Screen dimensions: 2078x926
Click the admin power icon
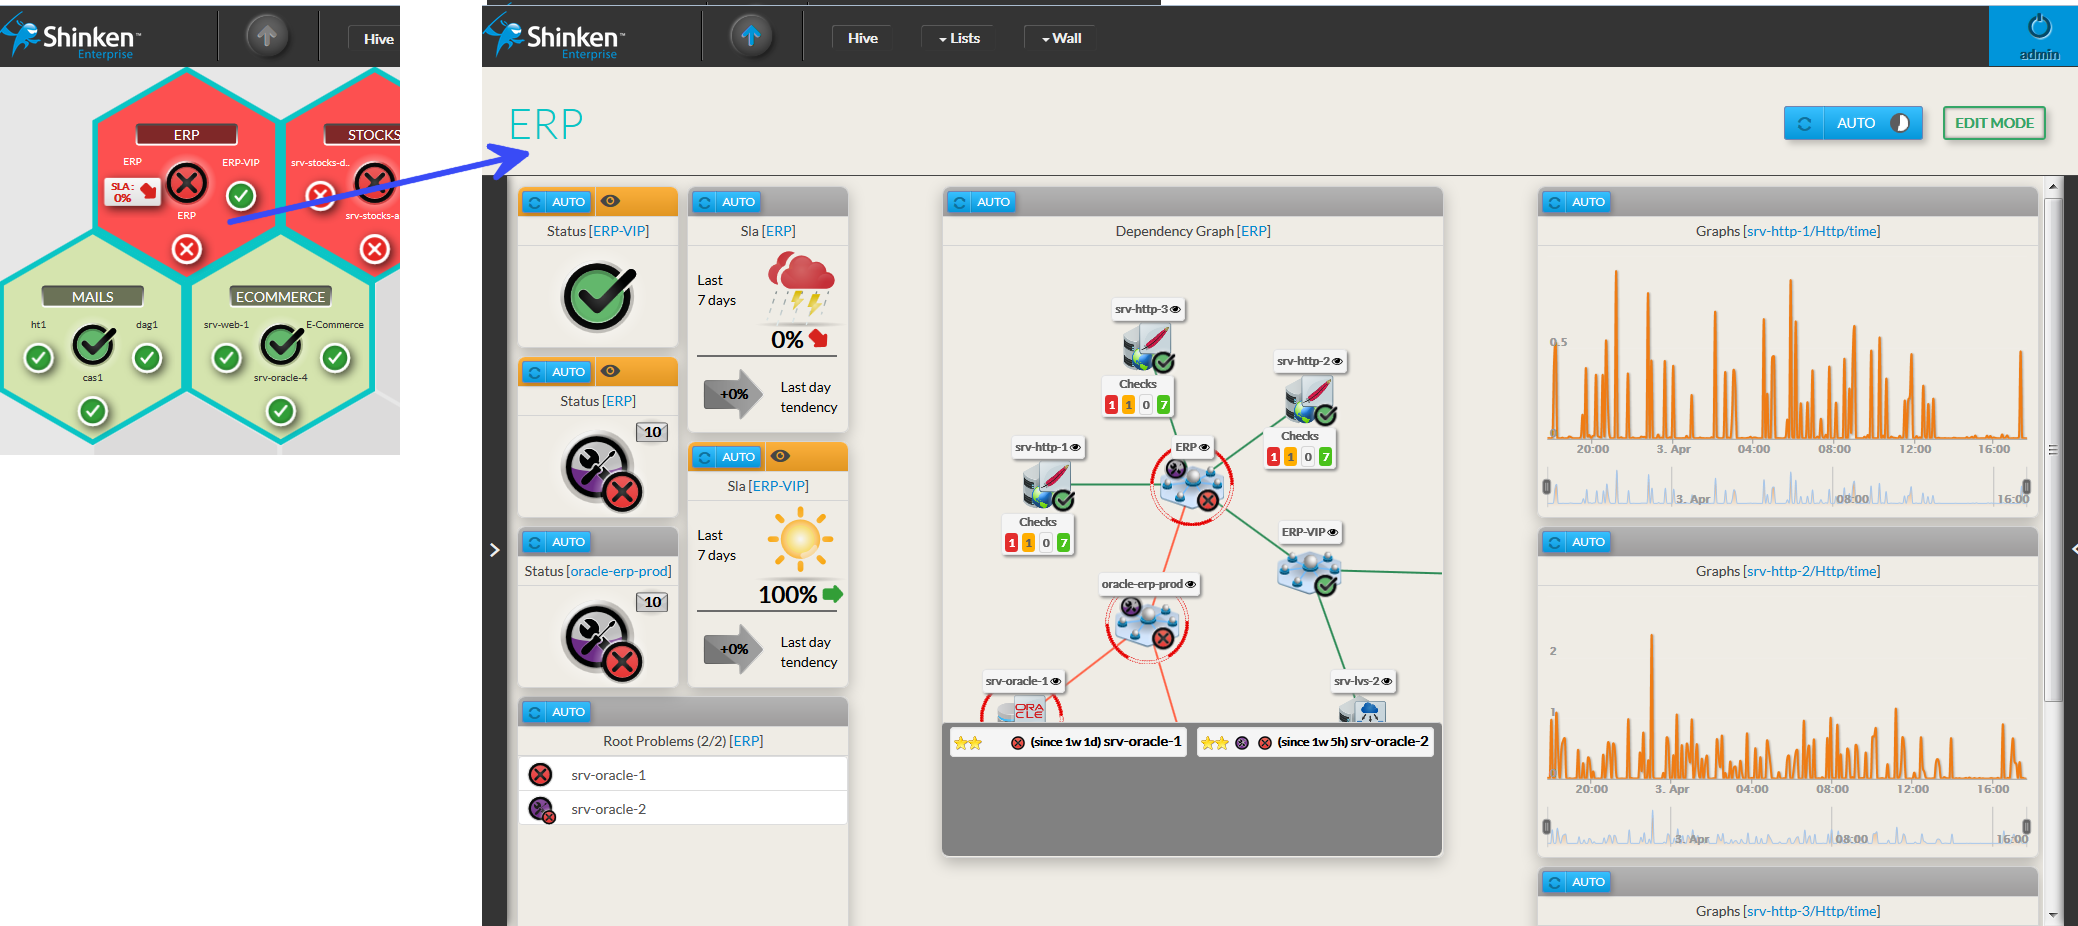pyautogui.click(x=2039, y=27)
